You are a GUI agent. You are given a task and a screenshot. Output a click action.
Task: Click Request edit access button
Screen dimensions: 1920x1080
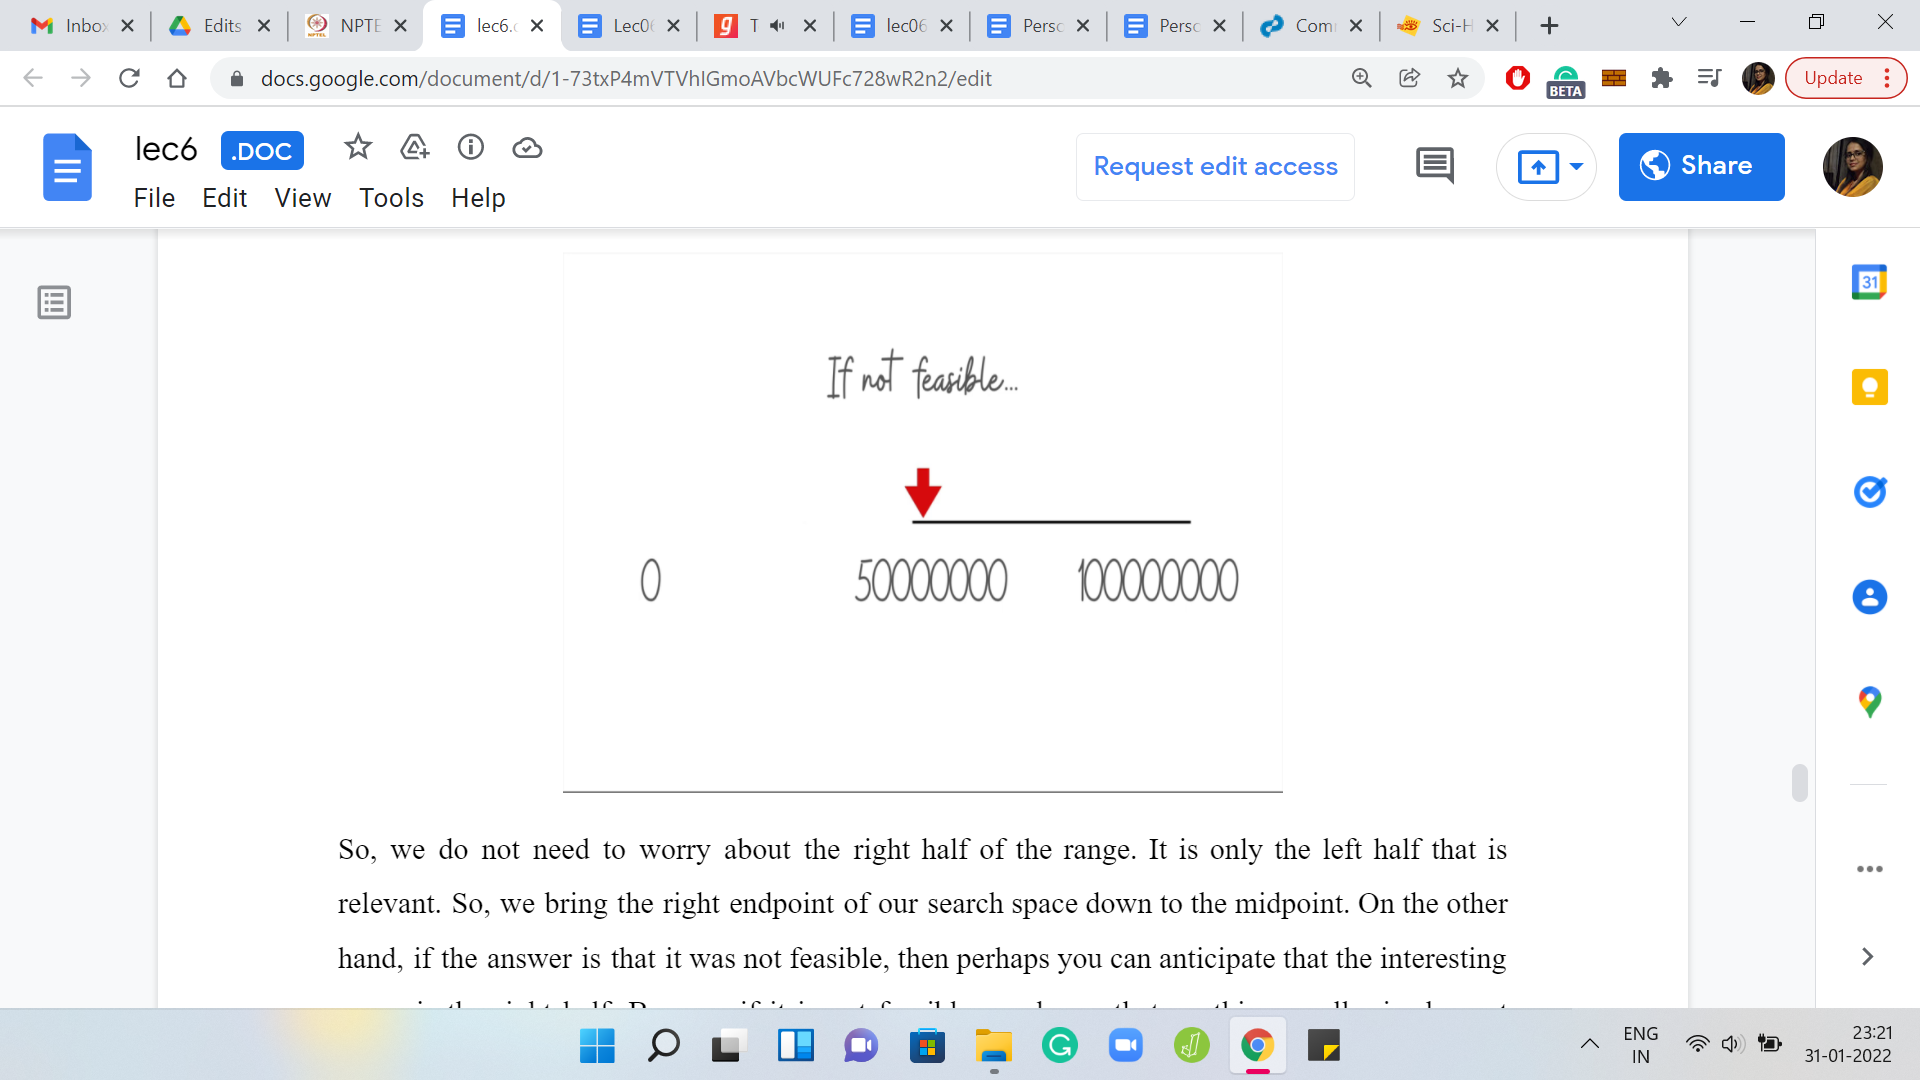pos(1215,166)
